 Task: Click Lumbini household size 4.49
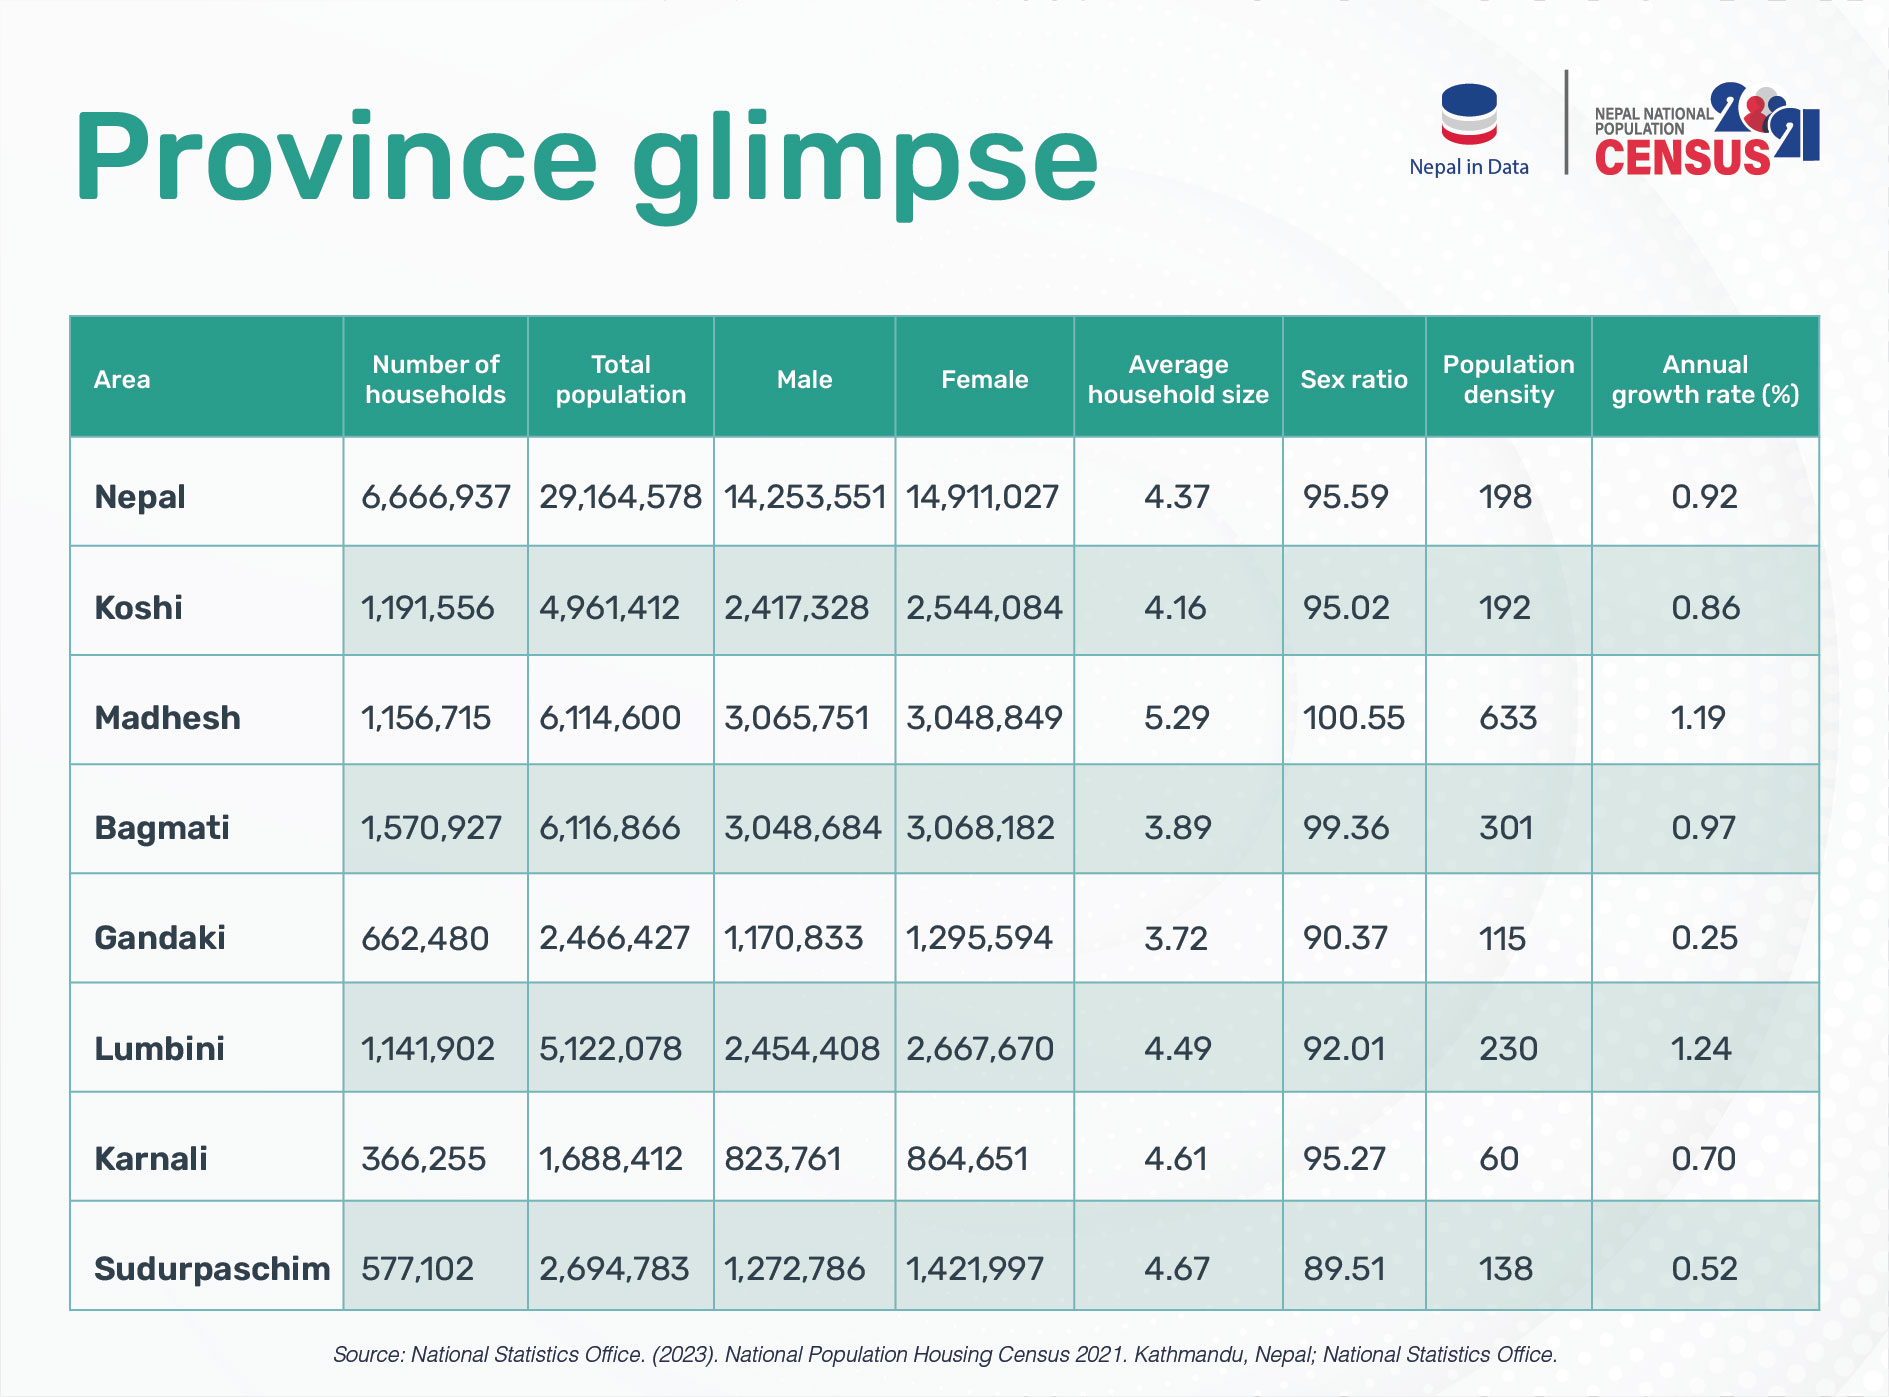click(1178, 1049)
